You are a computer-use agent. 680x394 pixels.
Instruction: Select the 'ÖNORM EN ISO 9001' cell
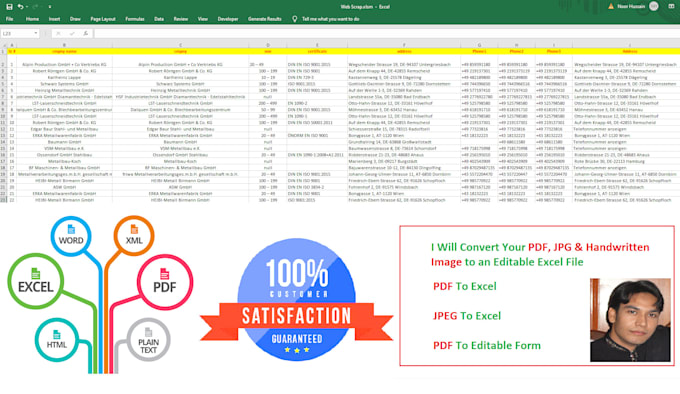pos(317,136)
